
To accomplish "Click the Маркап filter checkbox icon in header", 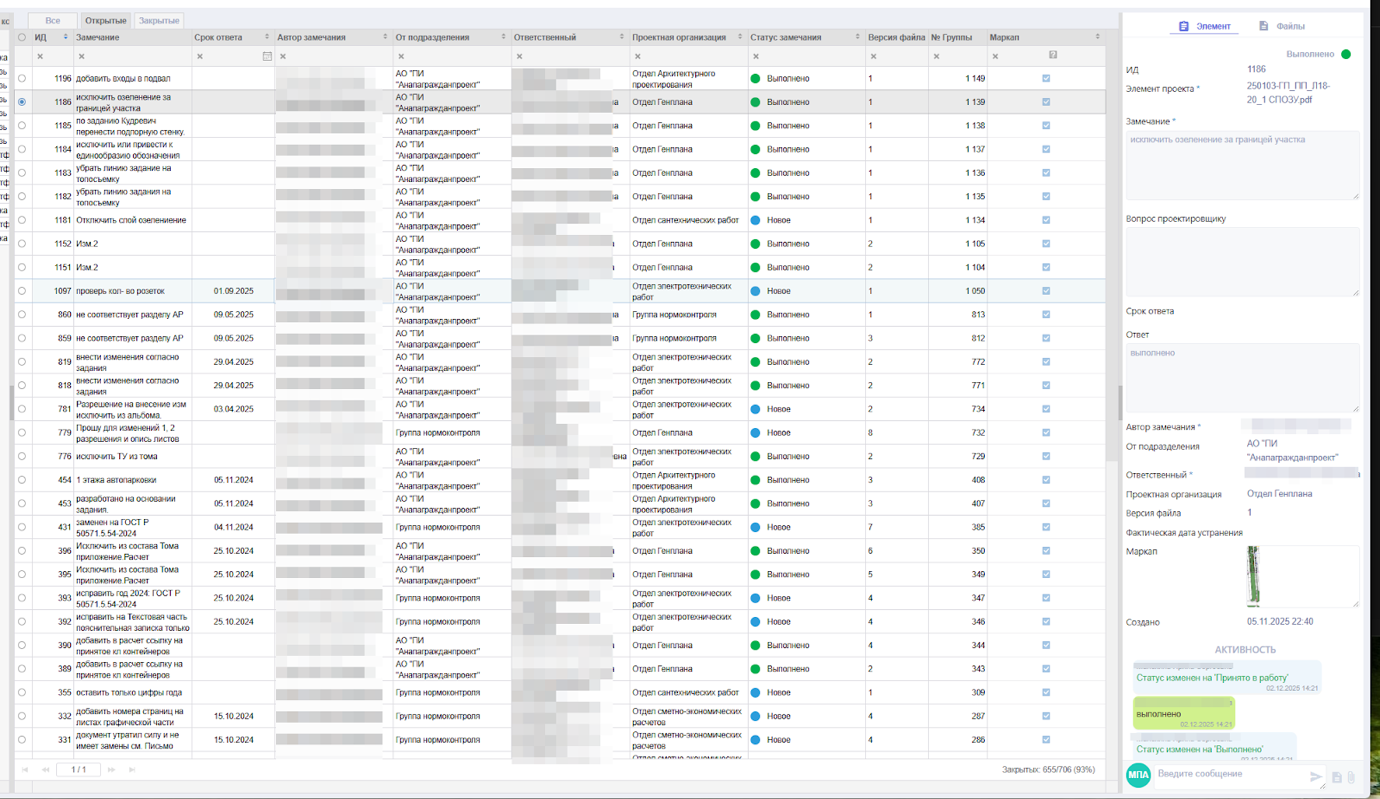I will pyautogui.click(x=1053, y=55).
